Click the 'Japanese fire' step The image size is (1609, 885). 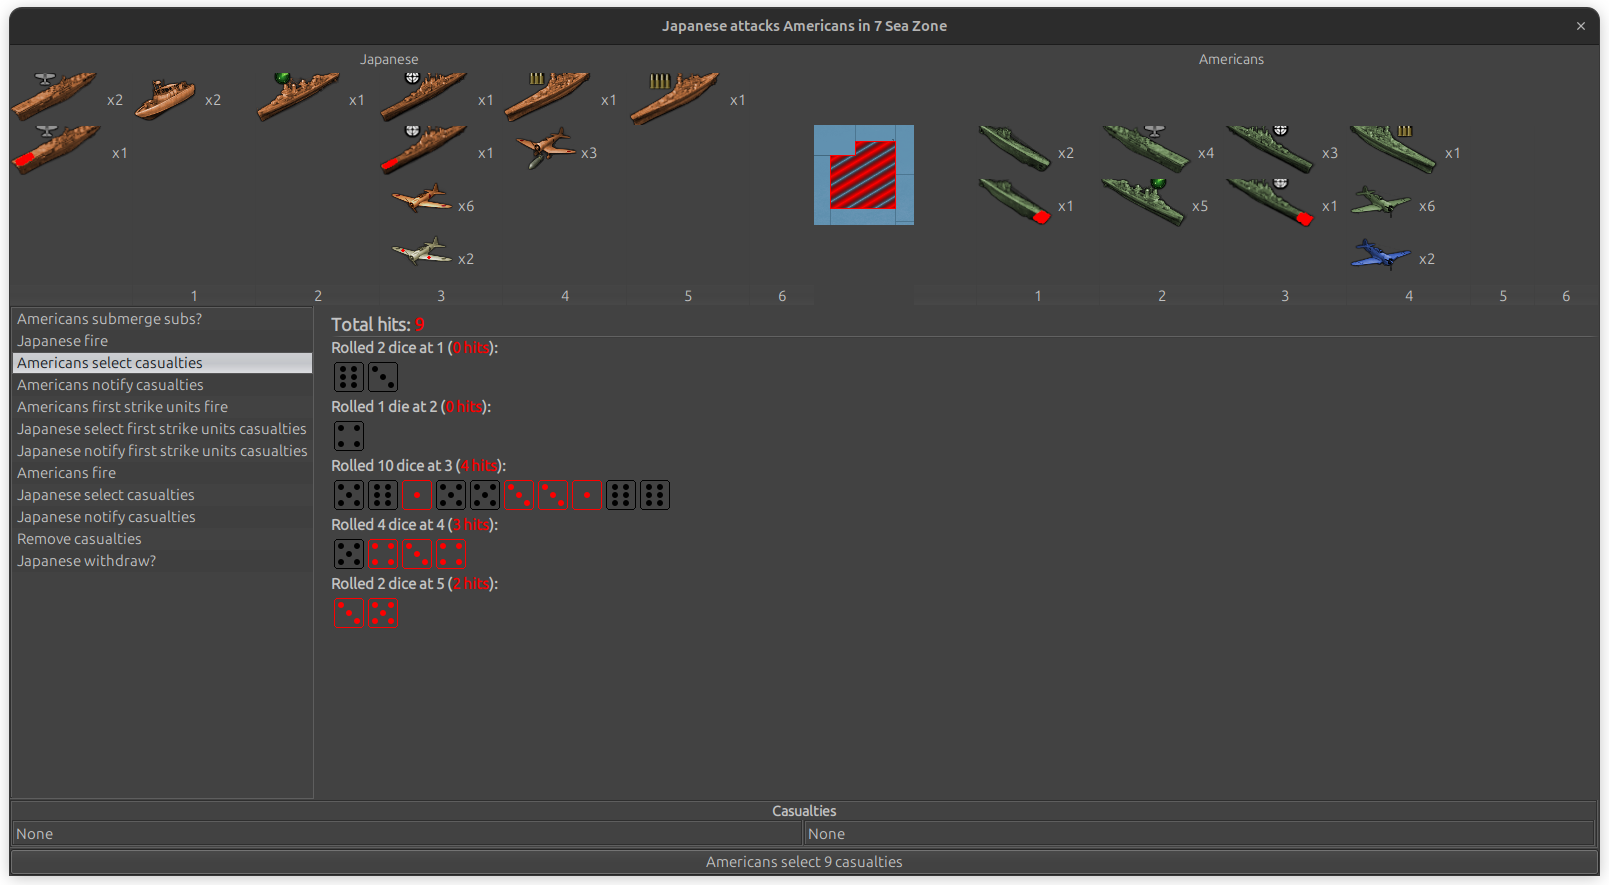[x=162, y=341]
